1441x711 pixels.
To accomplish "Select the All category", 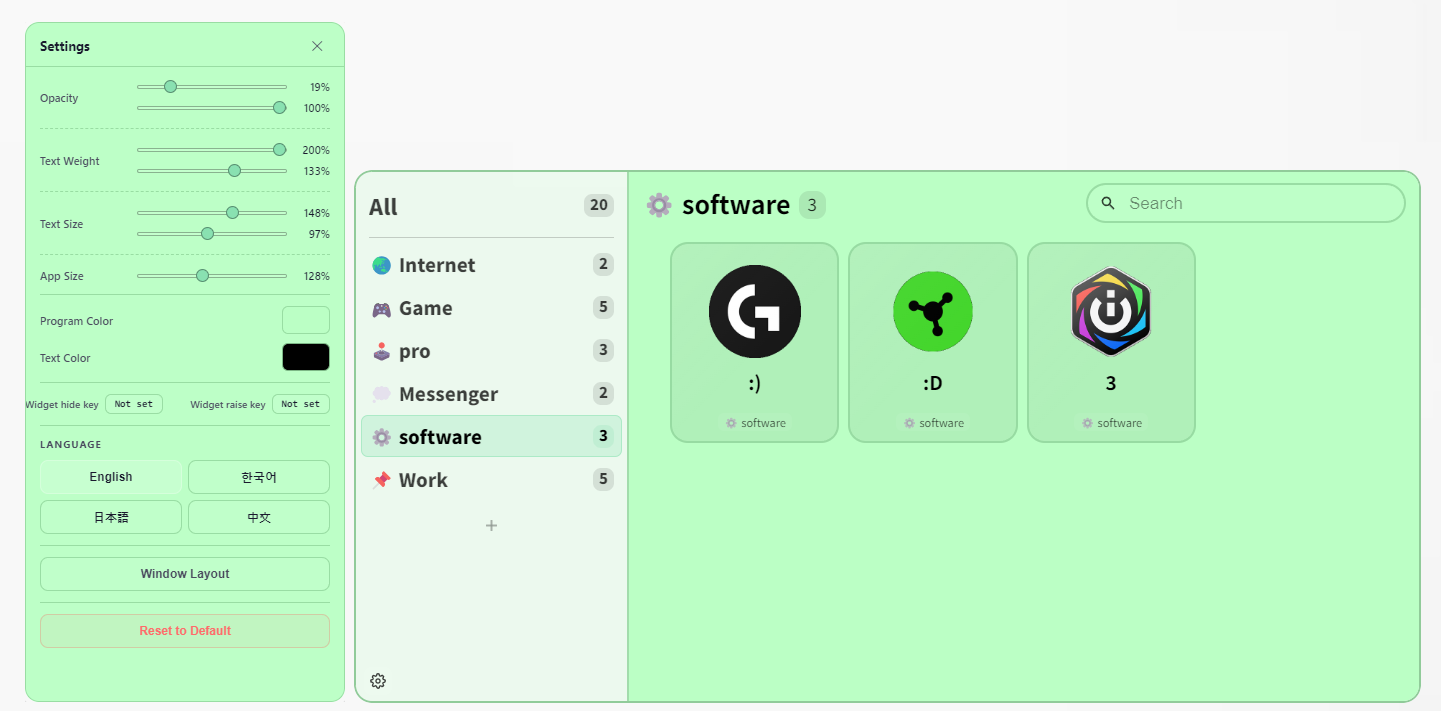I will (x=491, y=207).
